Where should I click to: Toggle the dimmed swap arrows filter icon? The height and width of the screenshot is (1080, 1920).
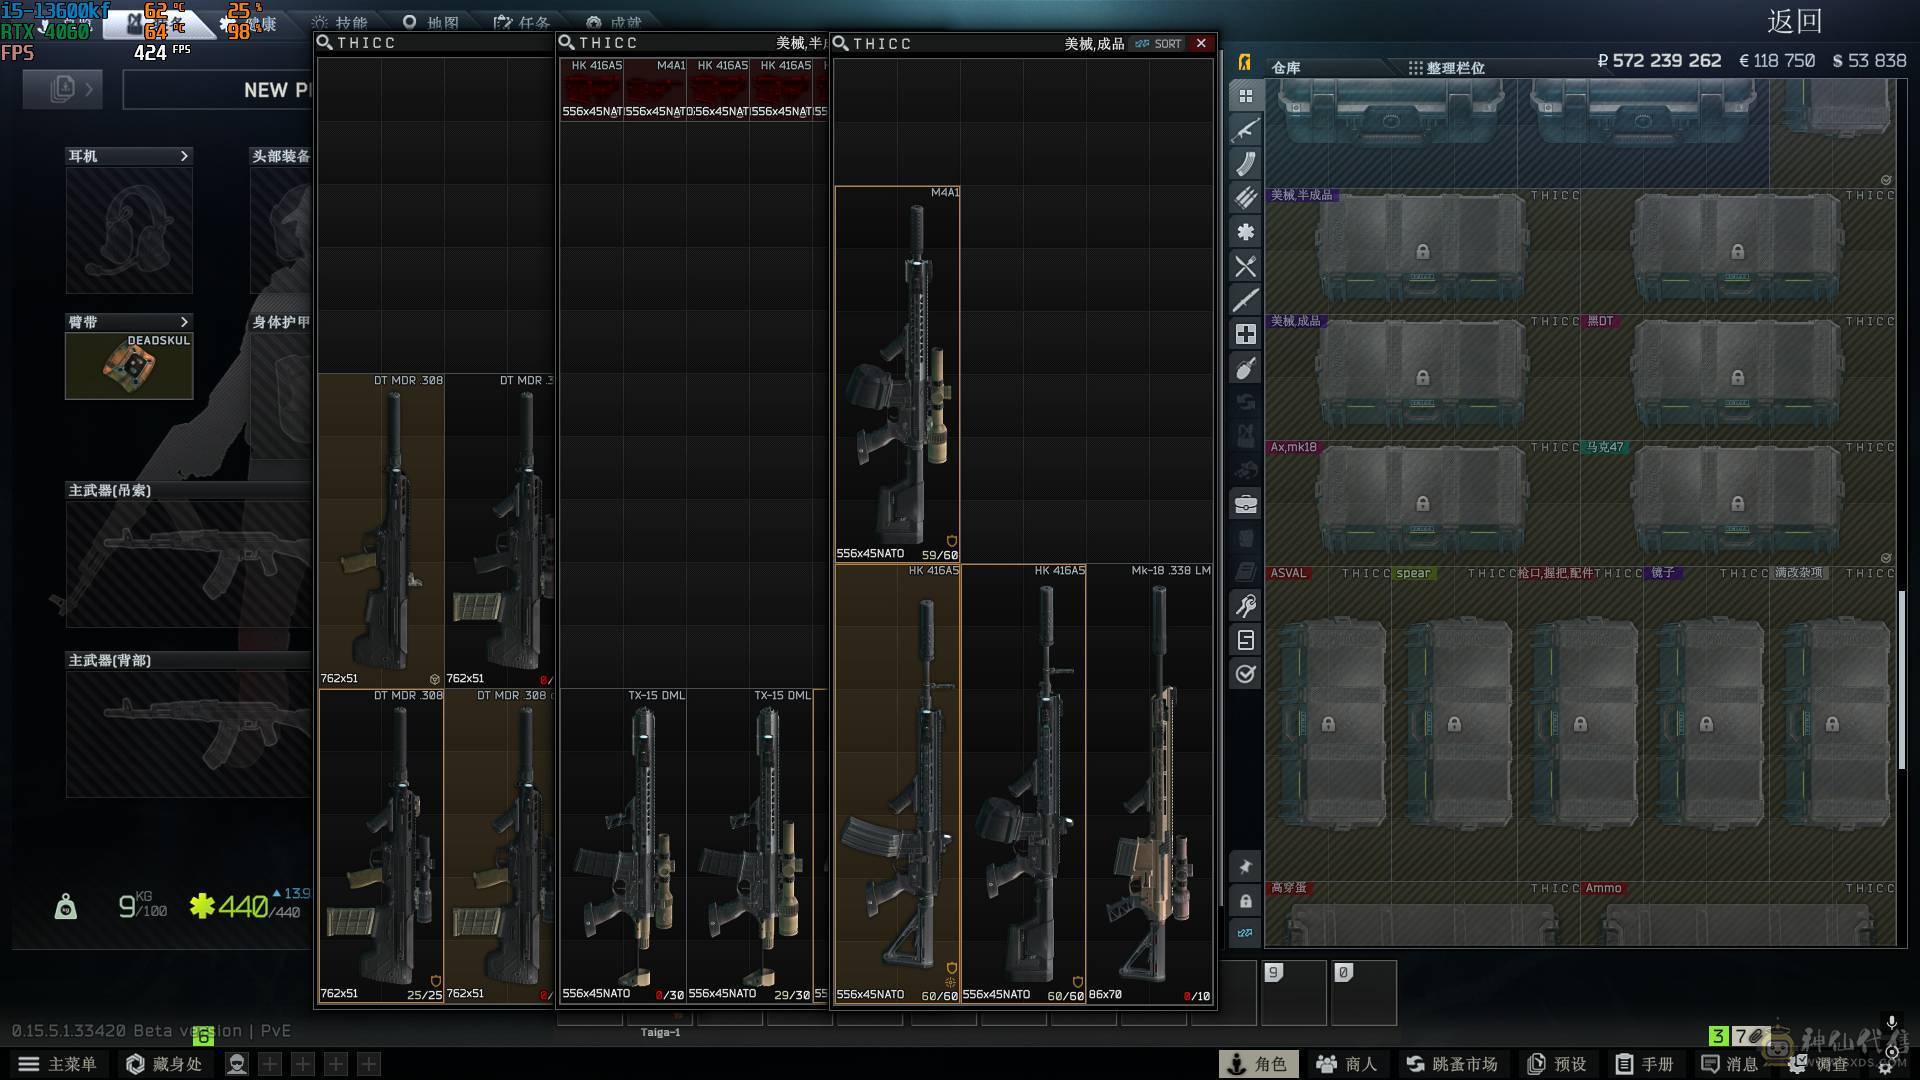tap(1245, 402)
